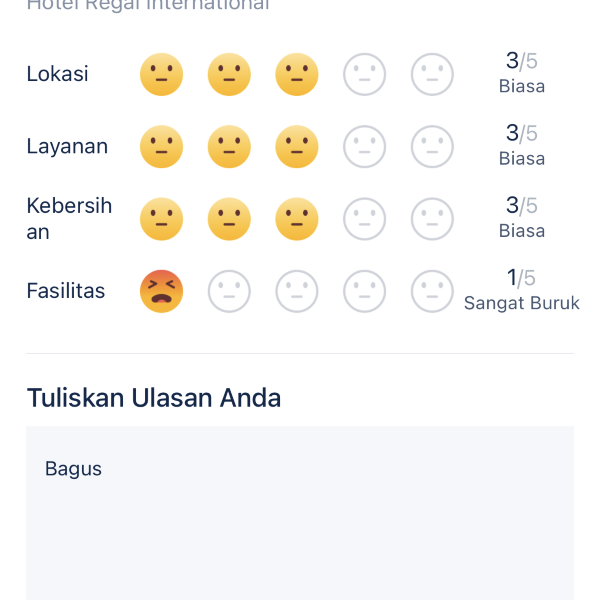This screenshot has height=600, width=600.
Task: Click the review text field containing Bagus
Action: (x=300, y=512)
